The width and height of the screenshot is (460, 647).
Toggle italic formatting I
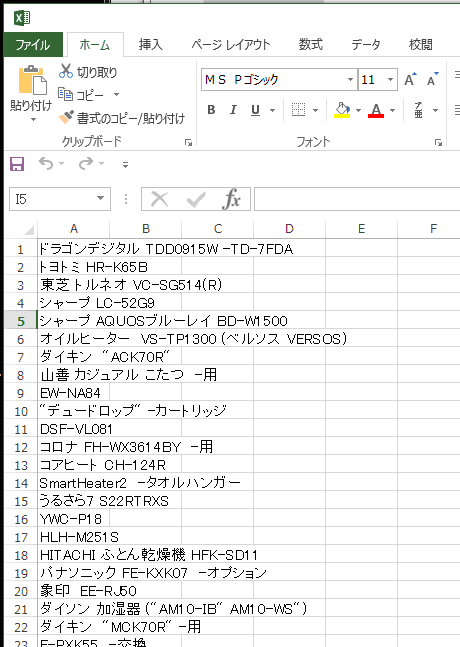coord(233,110)
